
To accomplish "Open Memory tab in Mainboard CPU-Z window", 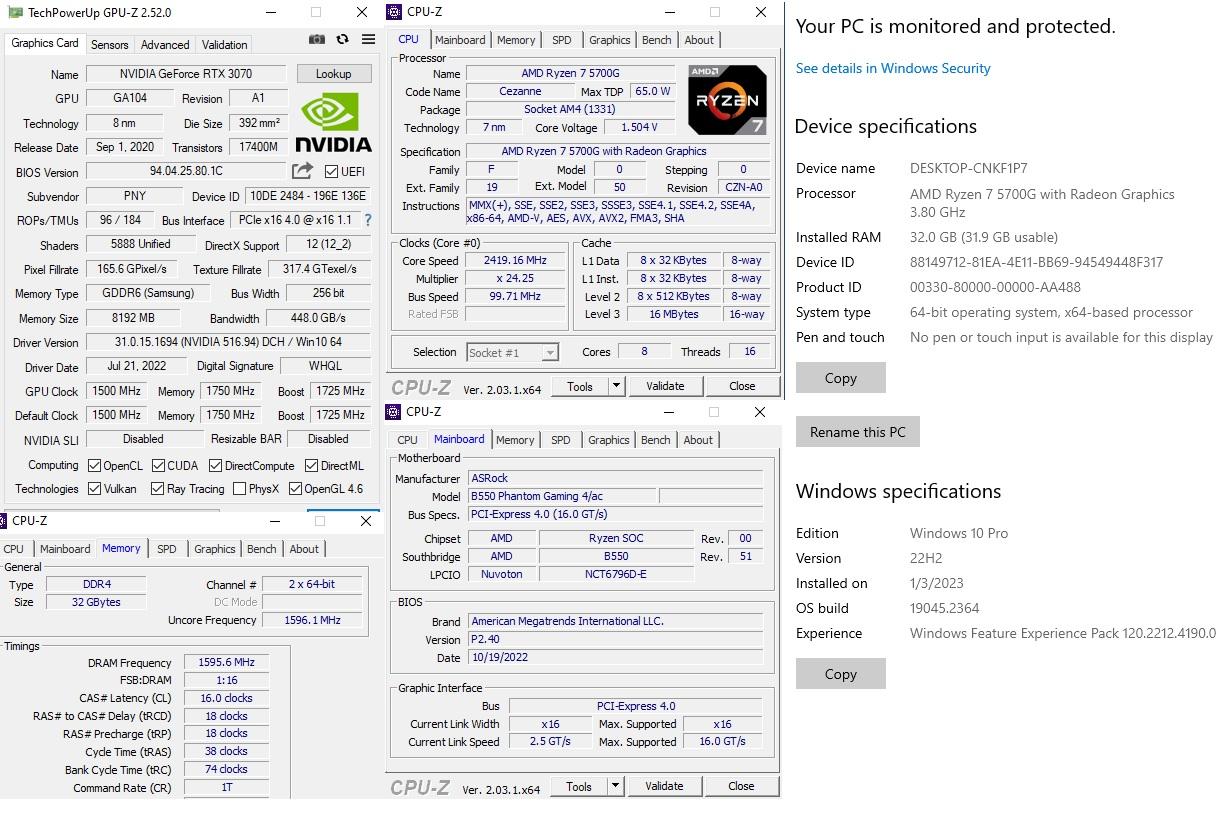I will [x=515, y=440].
